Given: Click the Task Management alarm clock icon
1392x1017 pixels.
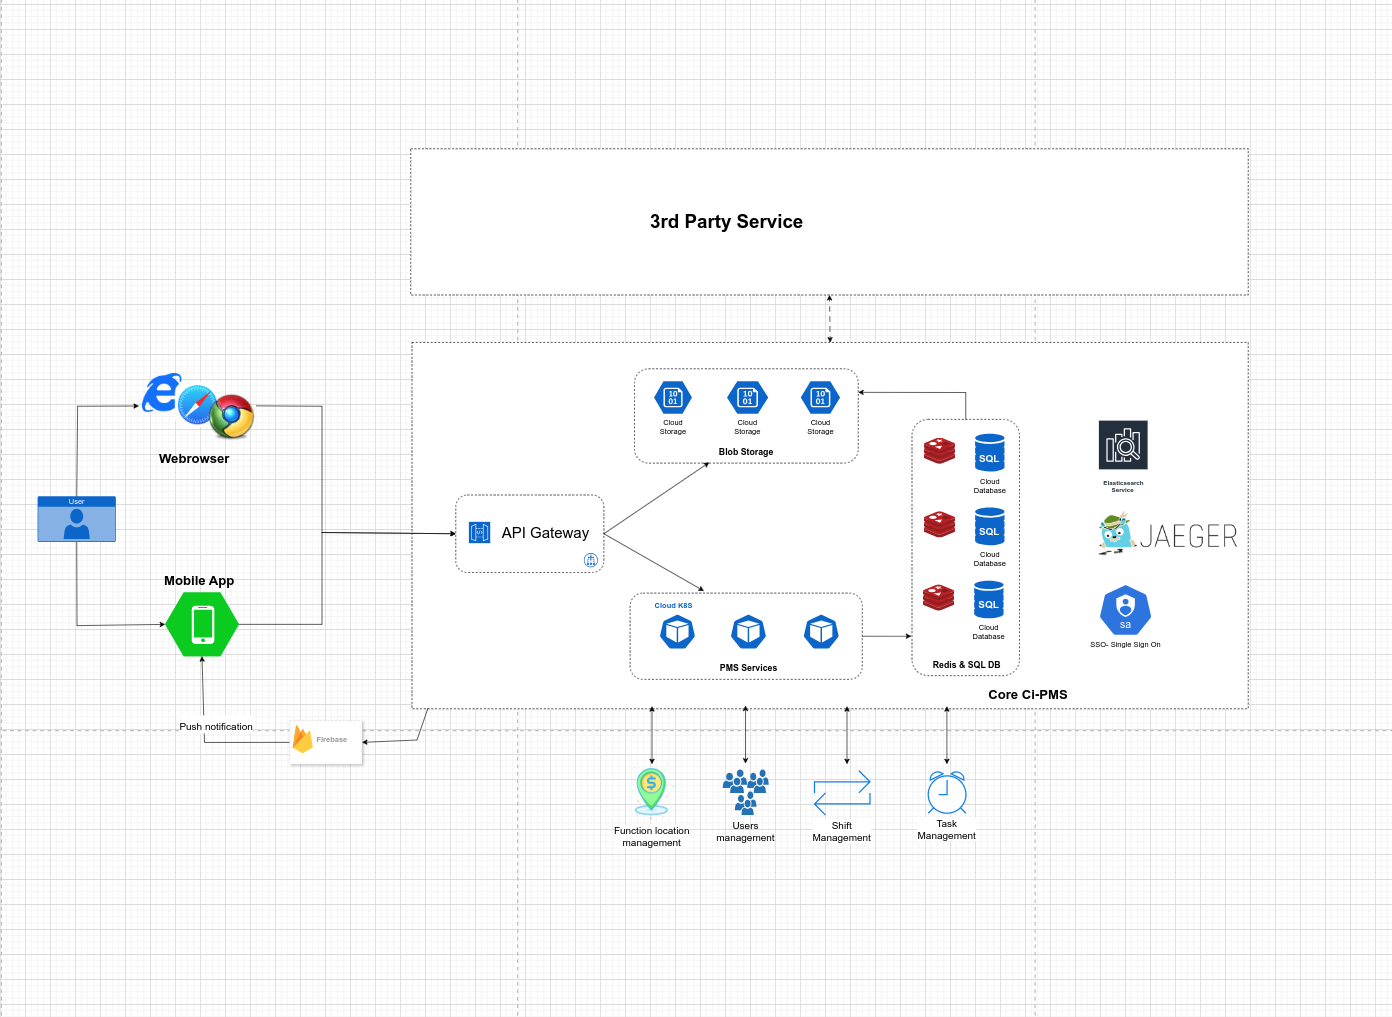Looking at the screenshot, I should click(947, 793).
